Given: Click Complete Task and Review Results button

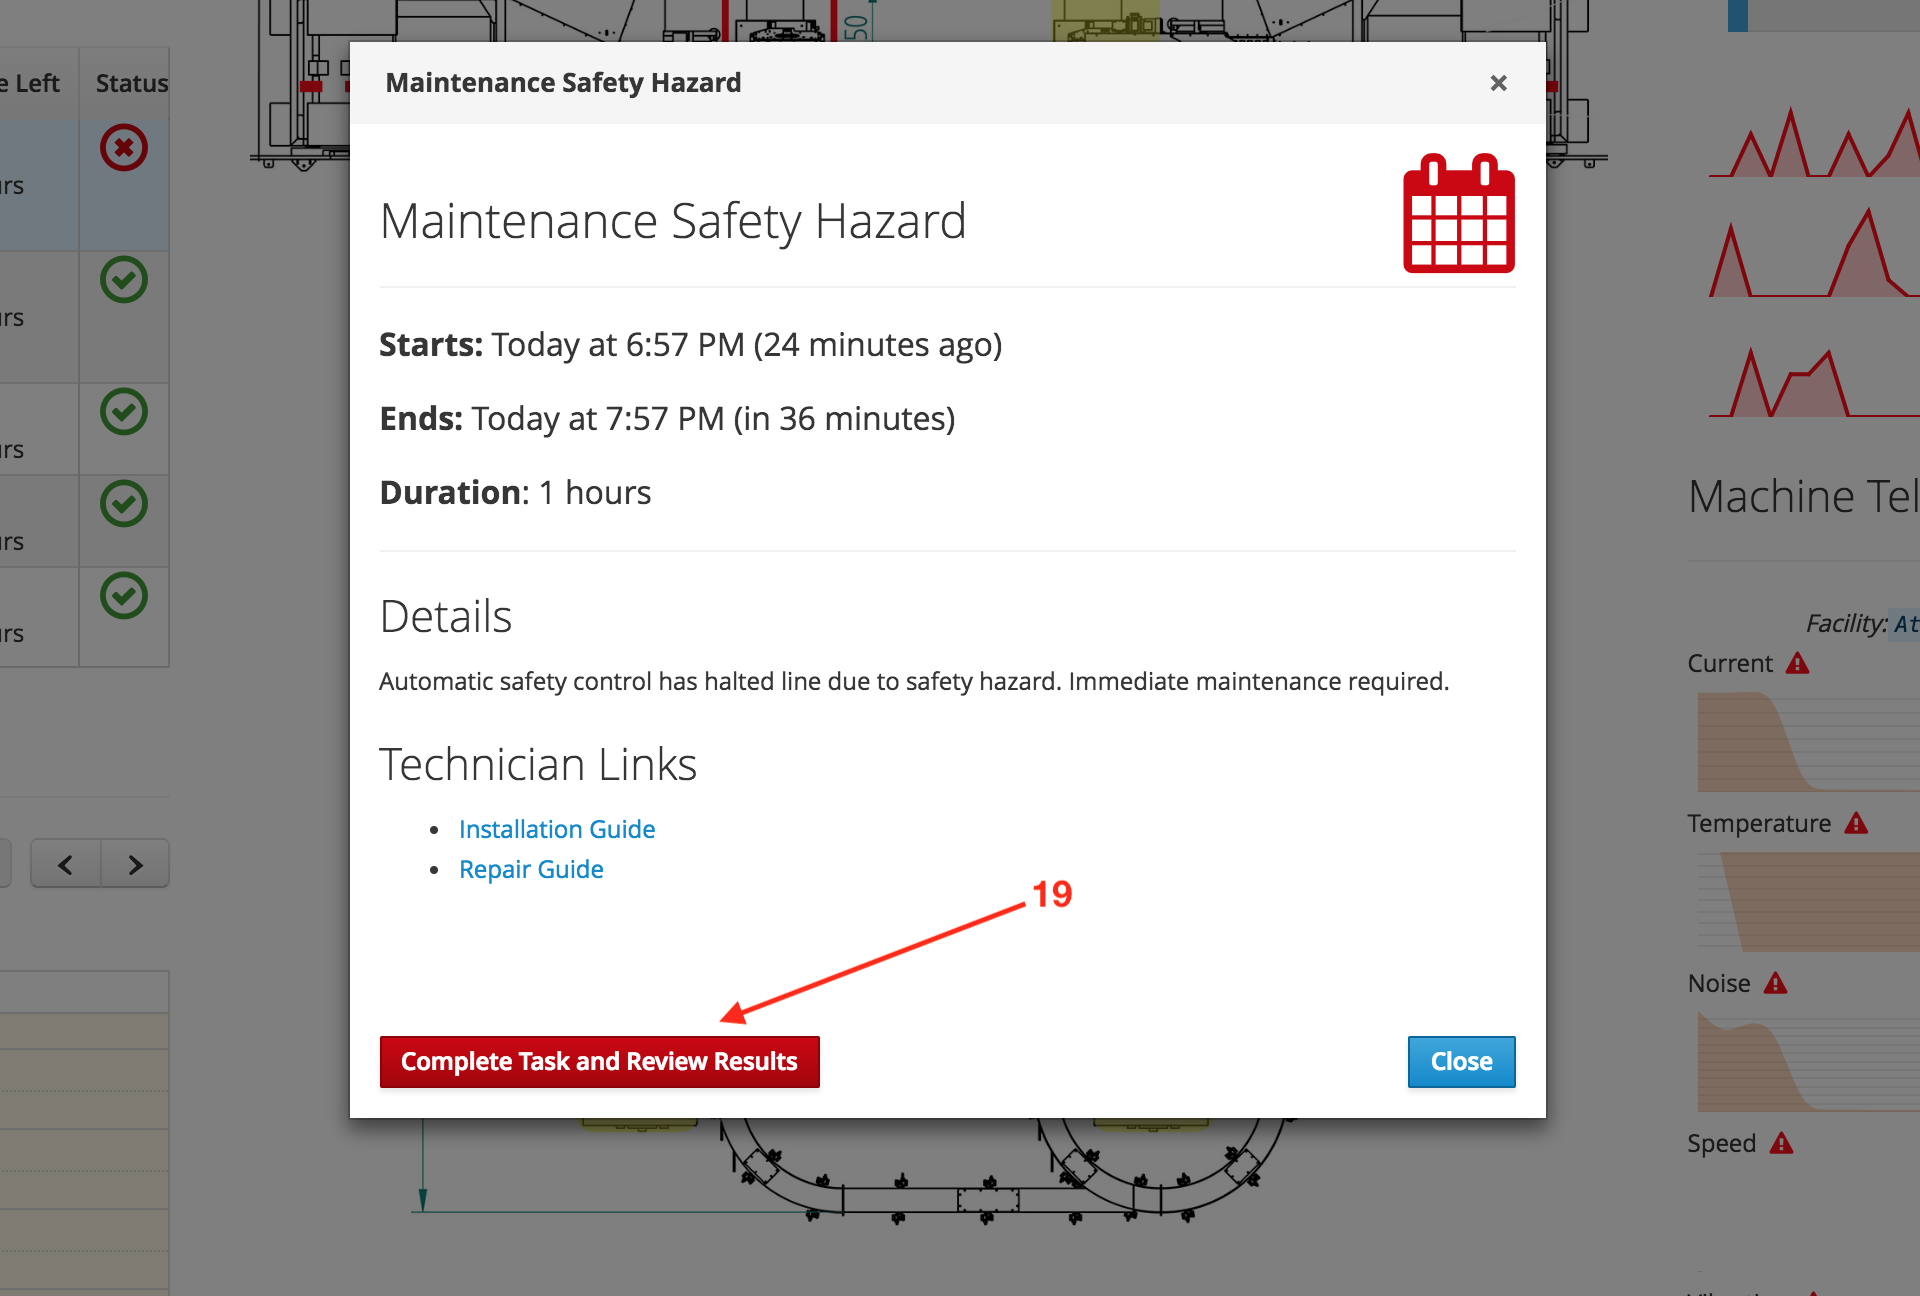Looking at the screenshot, I should [599, 1060].
